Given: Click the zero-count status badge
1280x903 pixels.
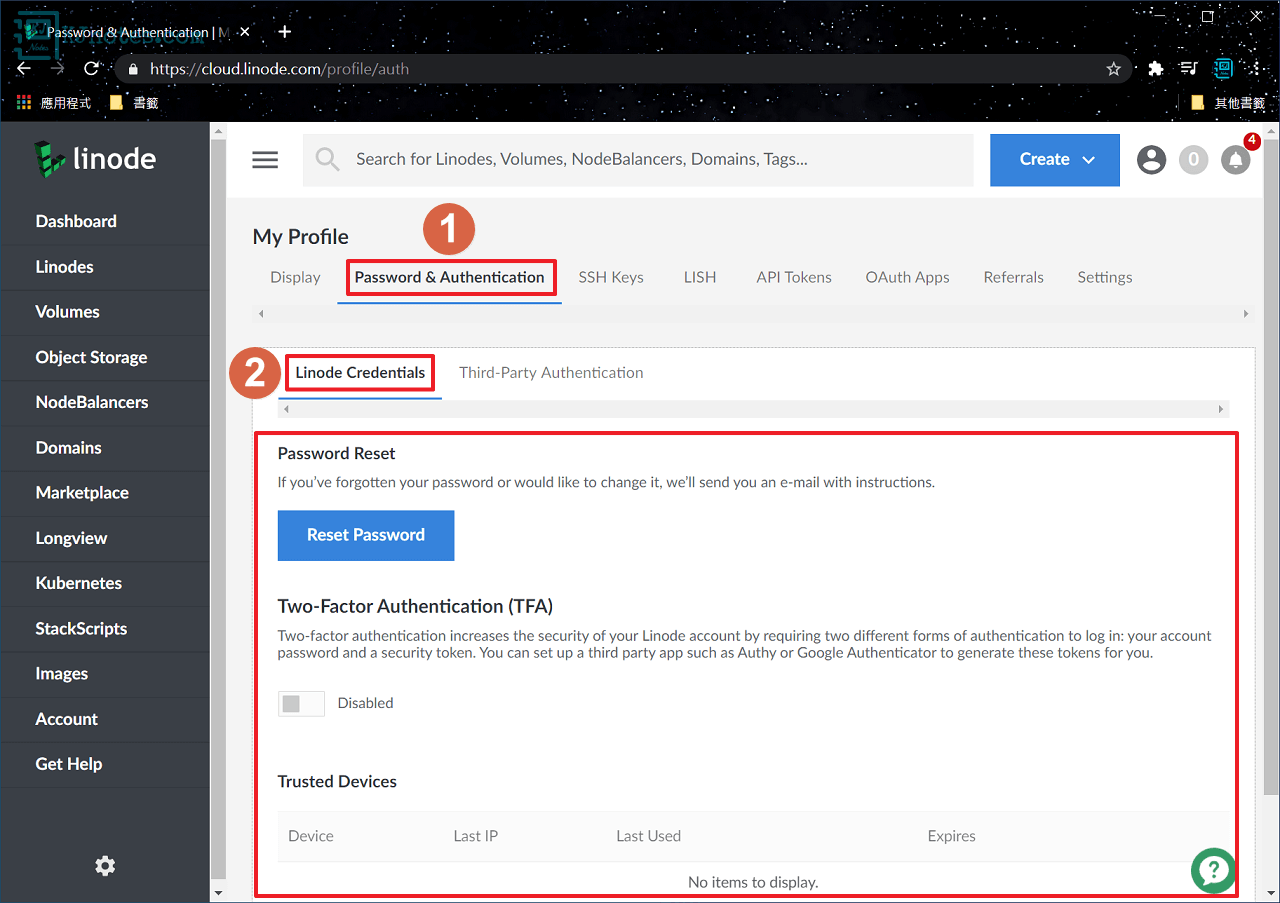Looking at the screenshot, I should coord(1193,160).
